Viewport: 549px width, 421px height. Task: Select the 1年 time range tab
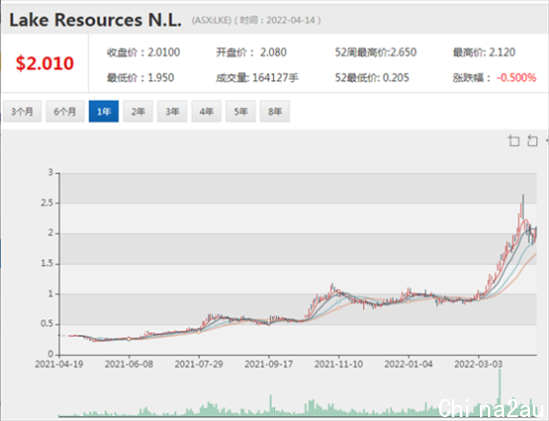pyautogui.click(x=104, y=111)
